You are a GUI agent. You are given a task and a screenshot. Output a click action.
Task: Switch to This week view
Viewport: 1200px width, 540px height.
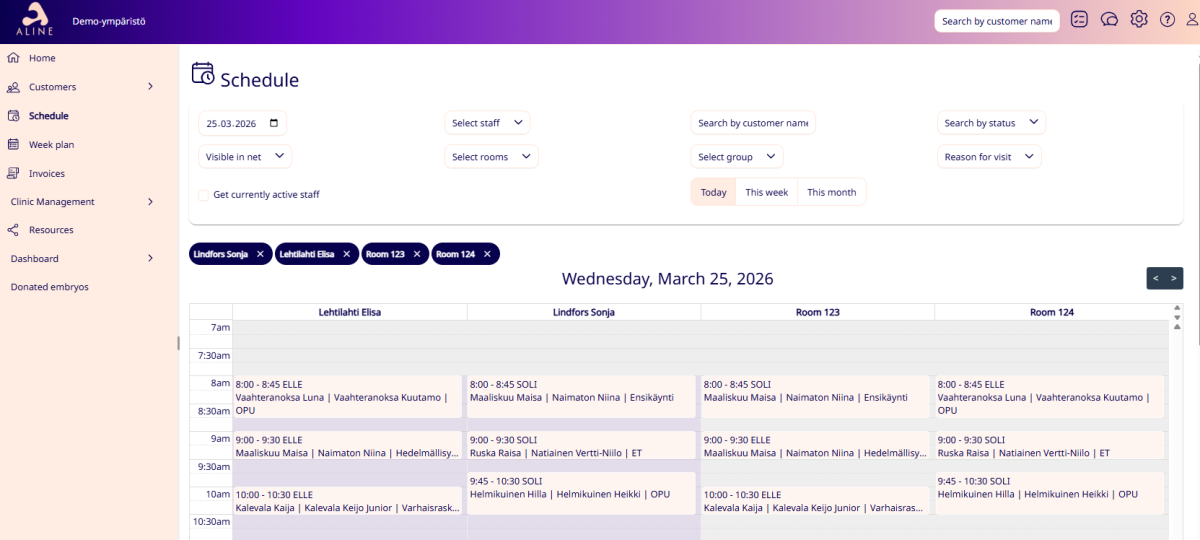click(x=767, y=192)
